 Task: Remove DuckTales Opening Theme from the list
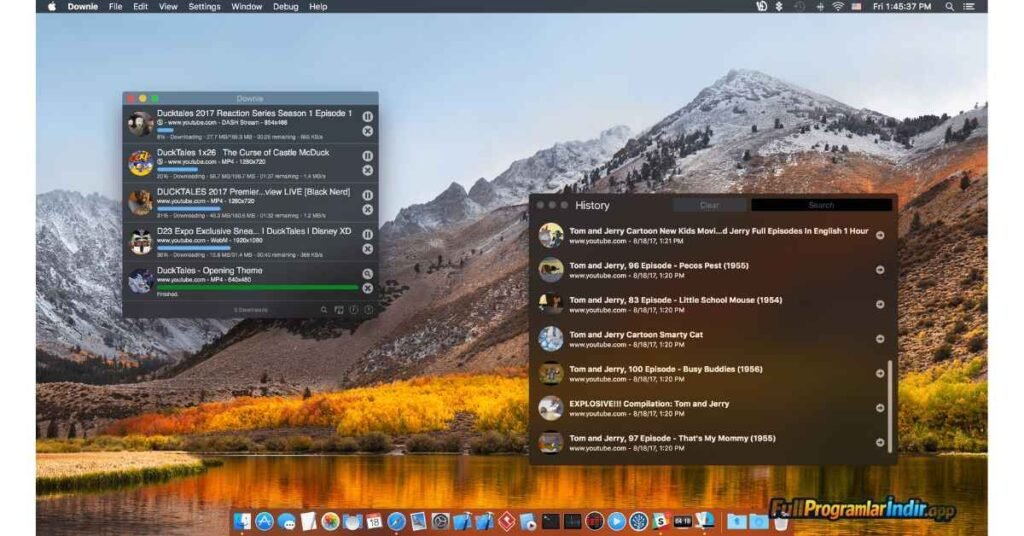[x=367, y=288]
